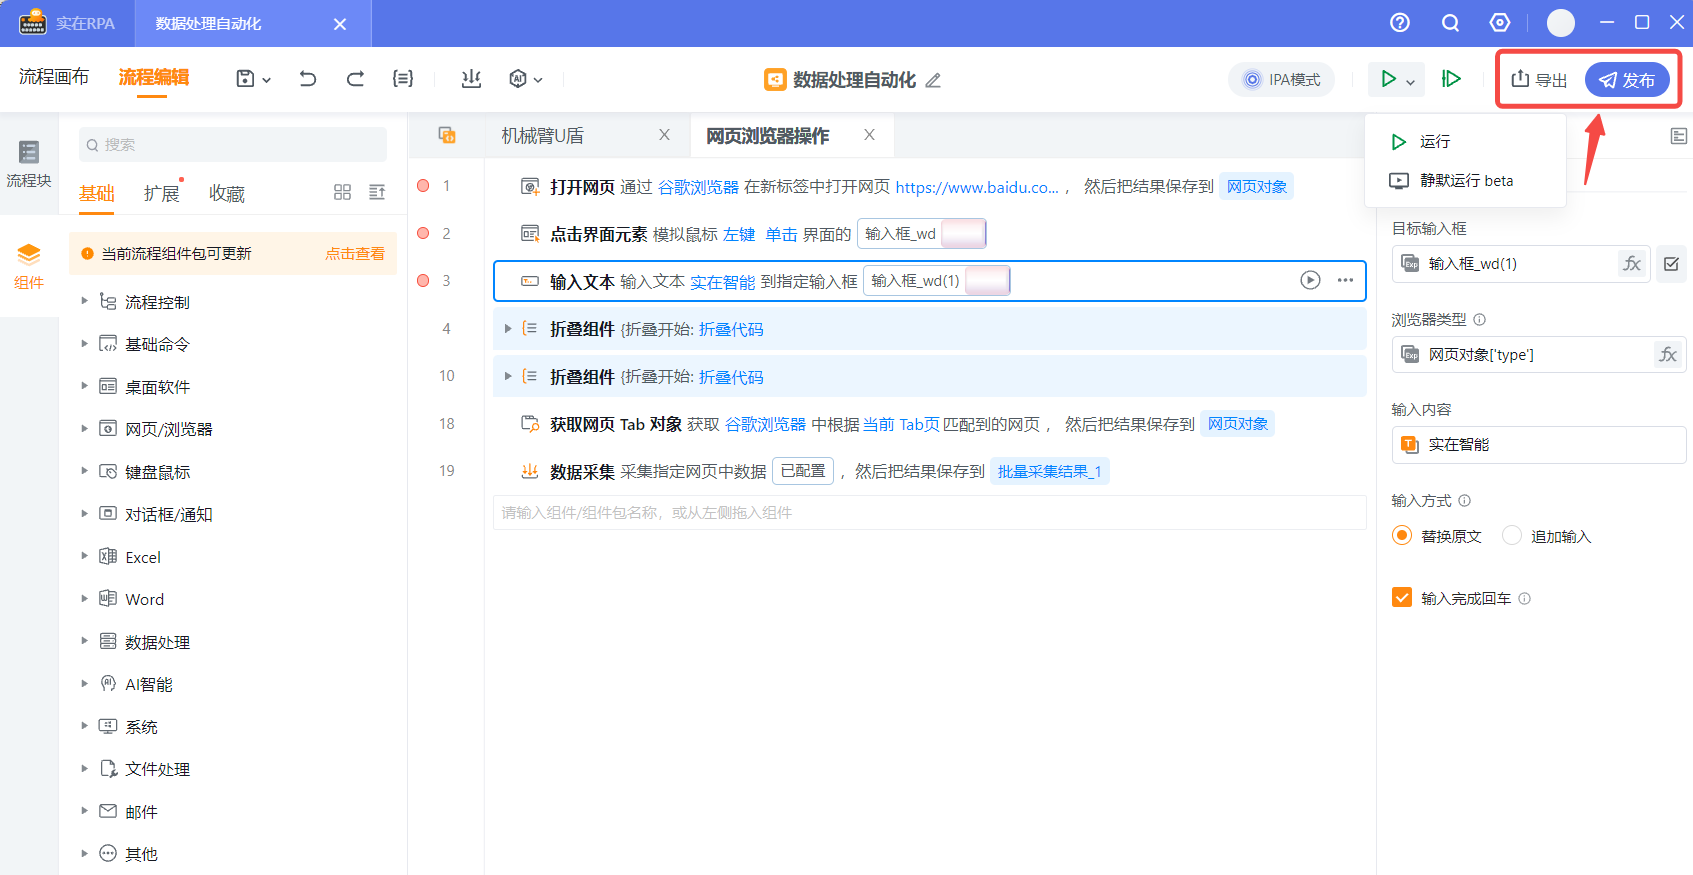Click the undo arrow in toolbar
This screenshot has width=1693, height=875.
click(x=308, y=79)
